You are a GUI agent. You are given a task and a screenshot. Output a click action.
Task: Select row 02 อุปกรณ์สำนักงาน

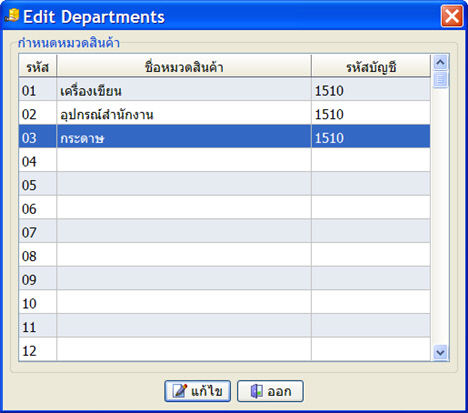(224, 114)
